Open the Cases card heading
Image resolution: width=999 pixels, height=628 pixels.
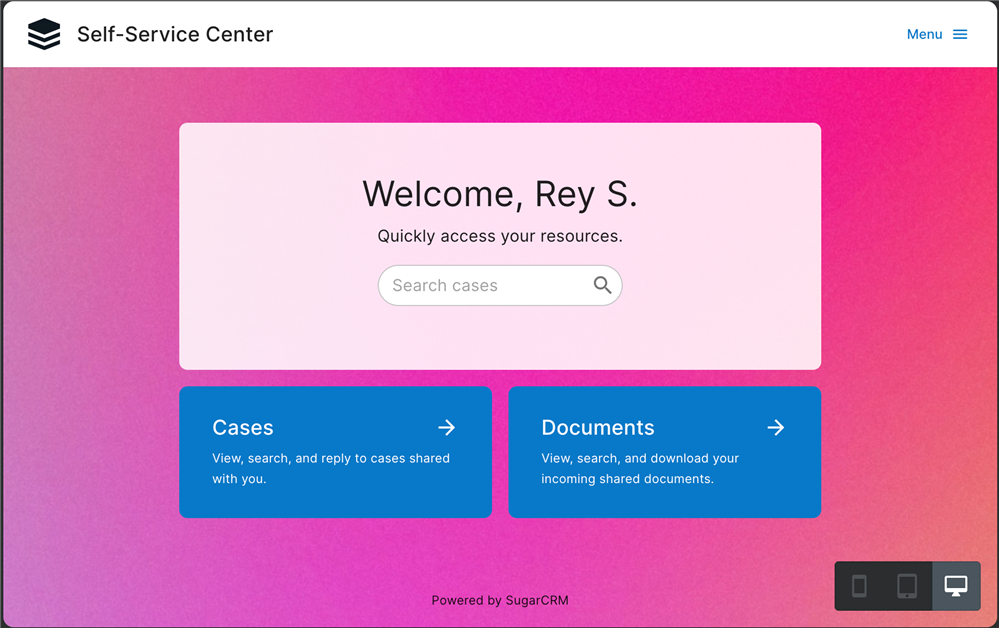(243, 428)
